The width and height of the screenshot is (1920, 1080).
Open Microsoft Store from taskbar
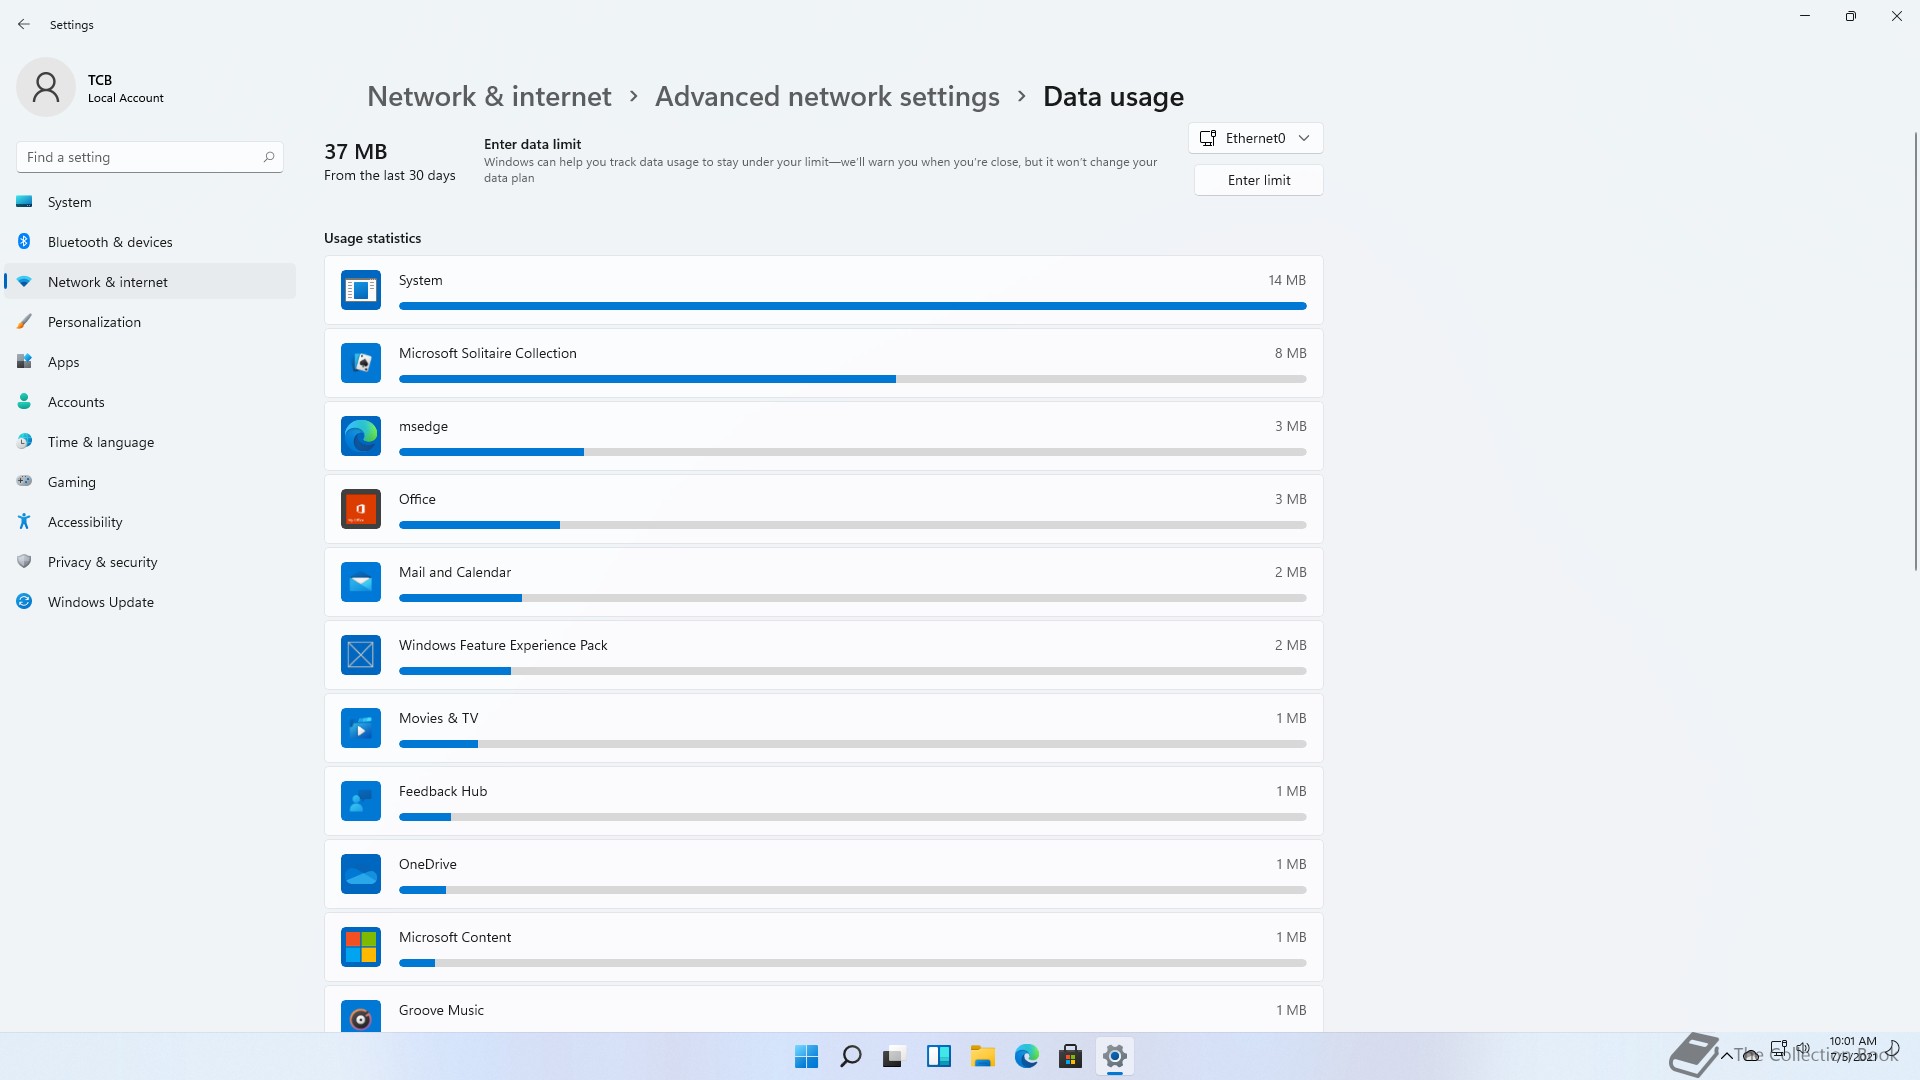click(x=1070, y=1056)
